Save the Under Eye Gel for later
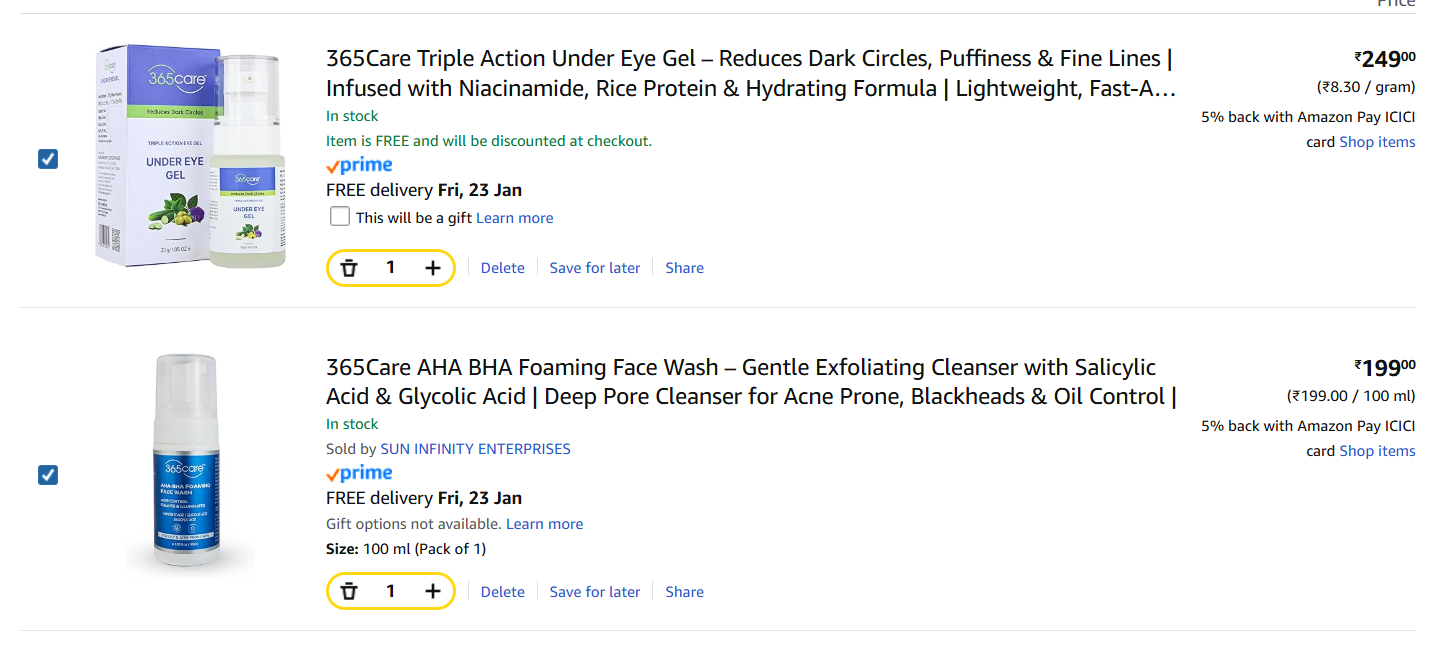This screenshot has width=1437, height=668. click(x=594, y=267)
